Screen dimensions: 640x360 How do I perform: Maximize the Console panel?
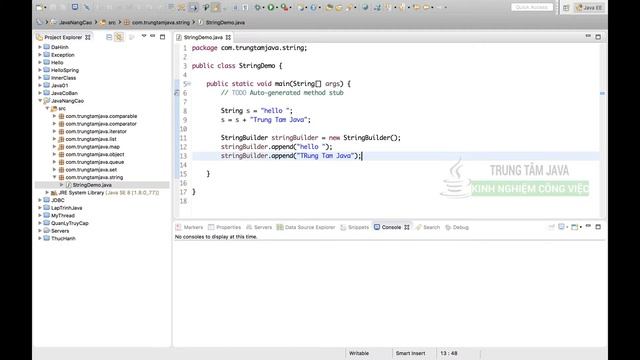[x=598, y=227]
